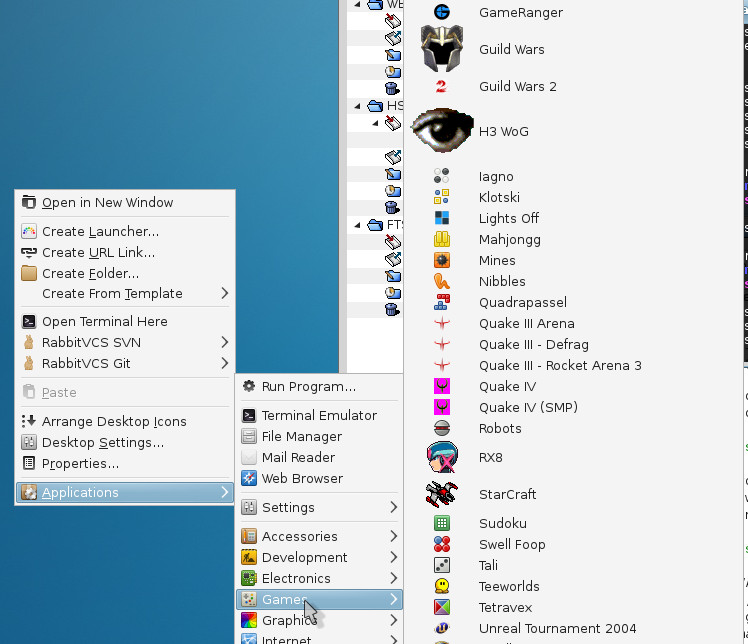The height and width of the screenshot is (644, 748).
Task: Launch Unreal Tournament 2004
Action: [557, 628]
